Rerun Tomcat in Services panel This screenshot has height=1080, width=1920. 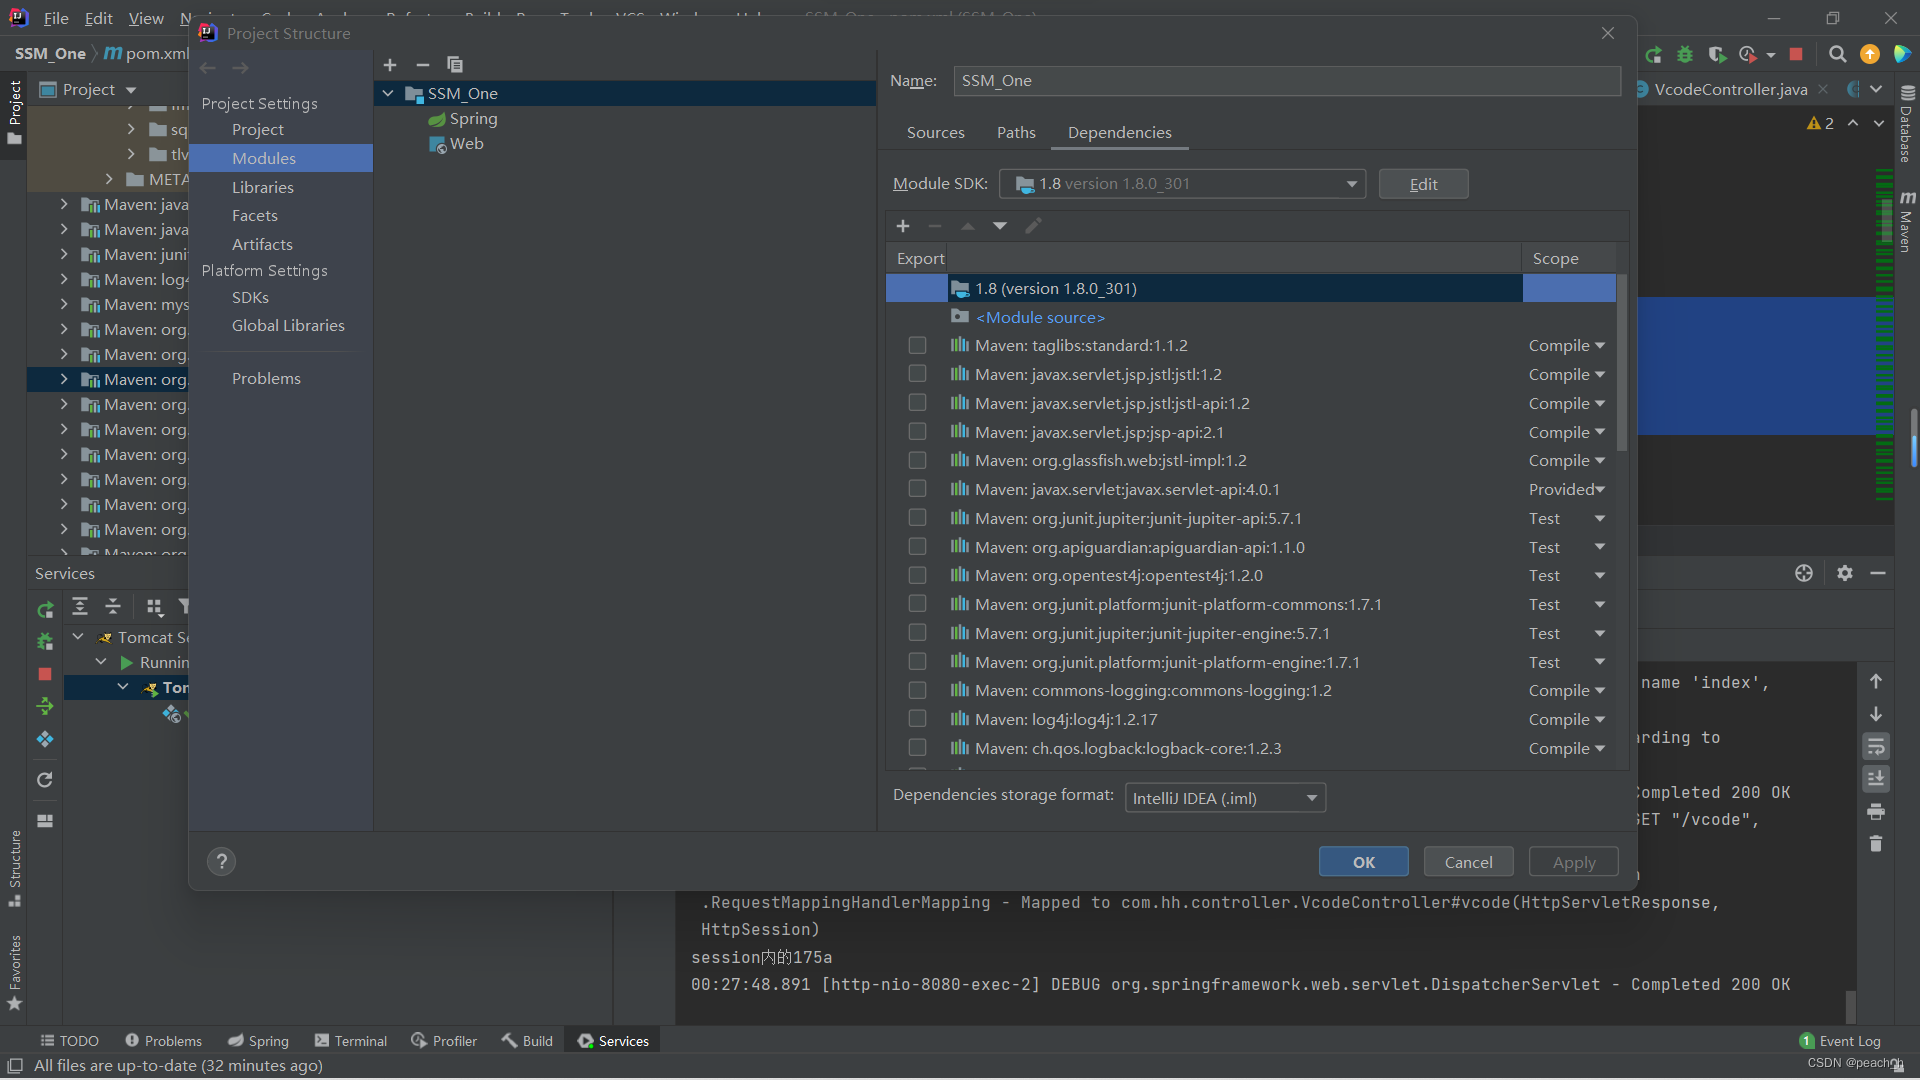pos(45,609)
